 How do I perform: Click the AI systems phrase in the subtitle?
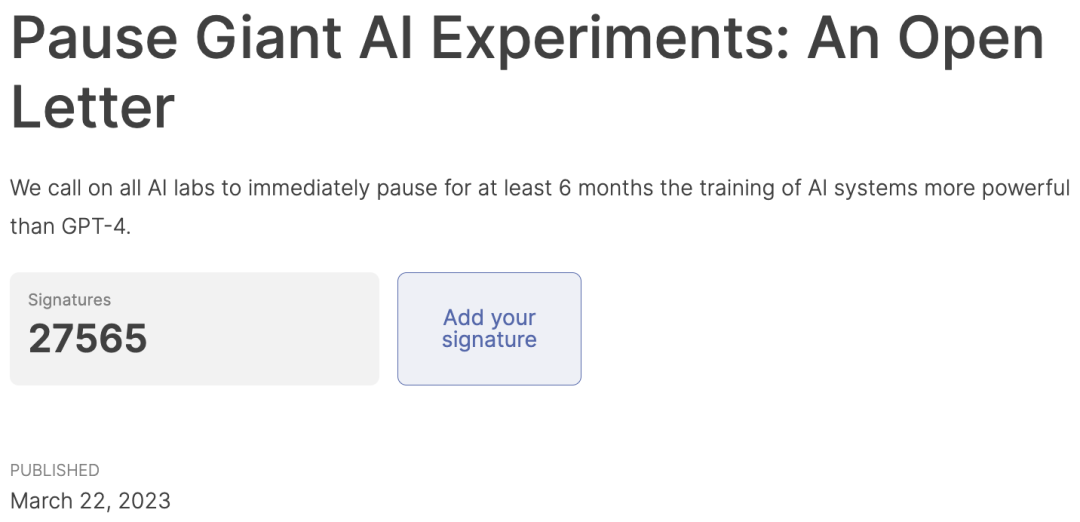click(863, 189)
